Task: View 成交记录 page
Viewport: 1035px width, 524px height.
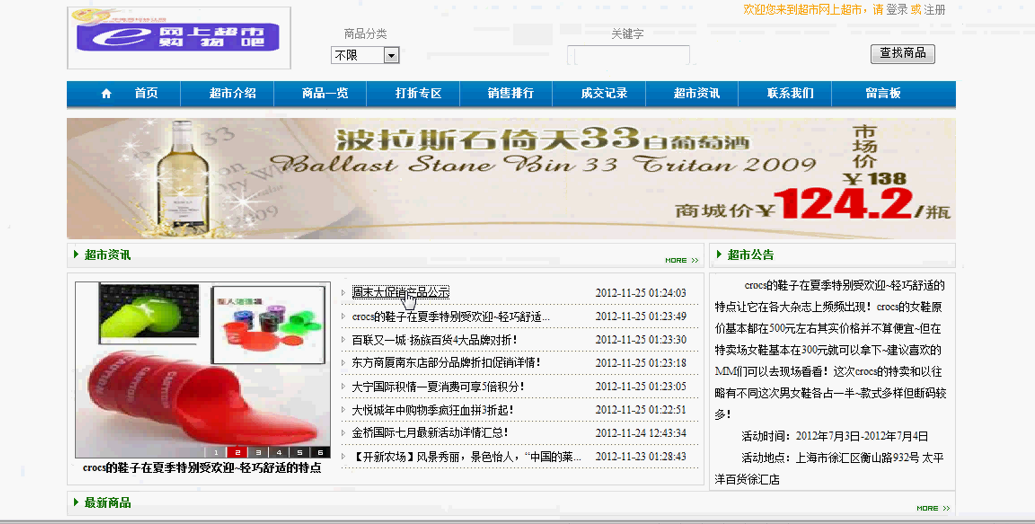Action: point(604,94)
